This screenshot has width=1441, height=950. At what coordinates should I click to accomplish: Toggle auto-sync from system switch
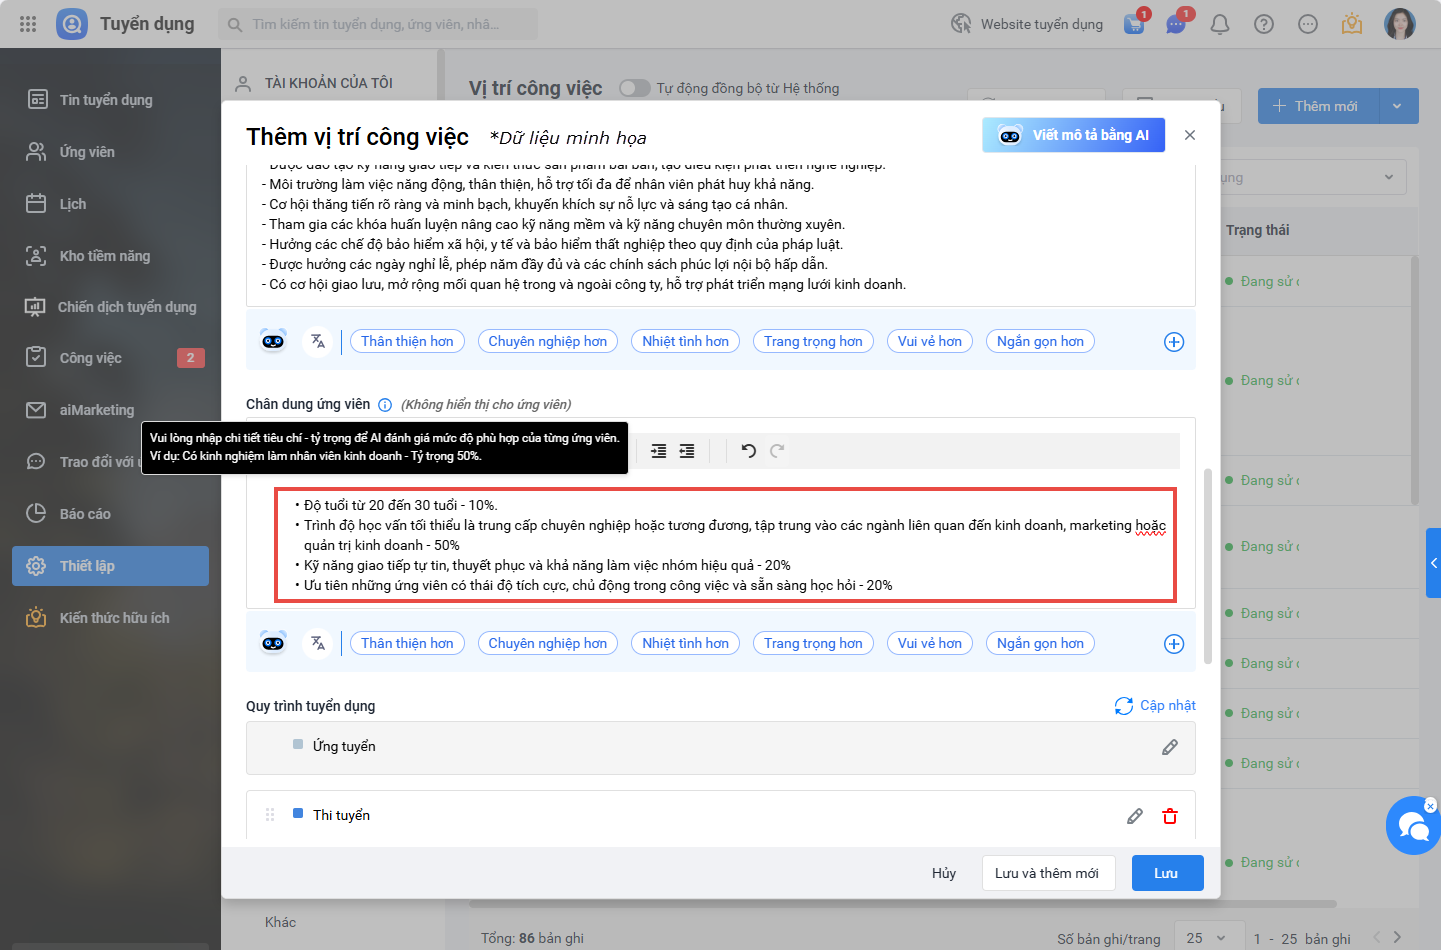click(634, 88)
